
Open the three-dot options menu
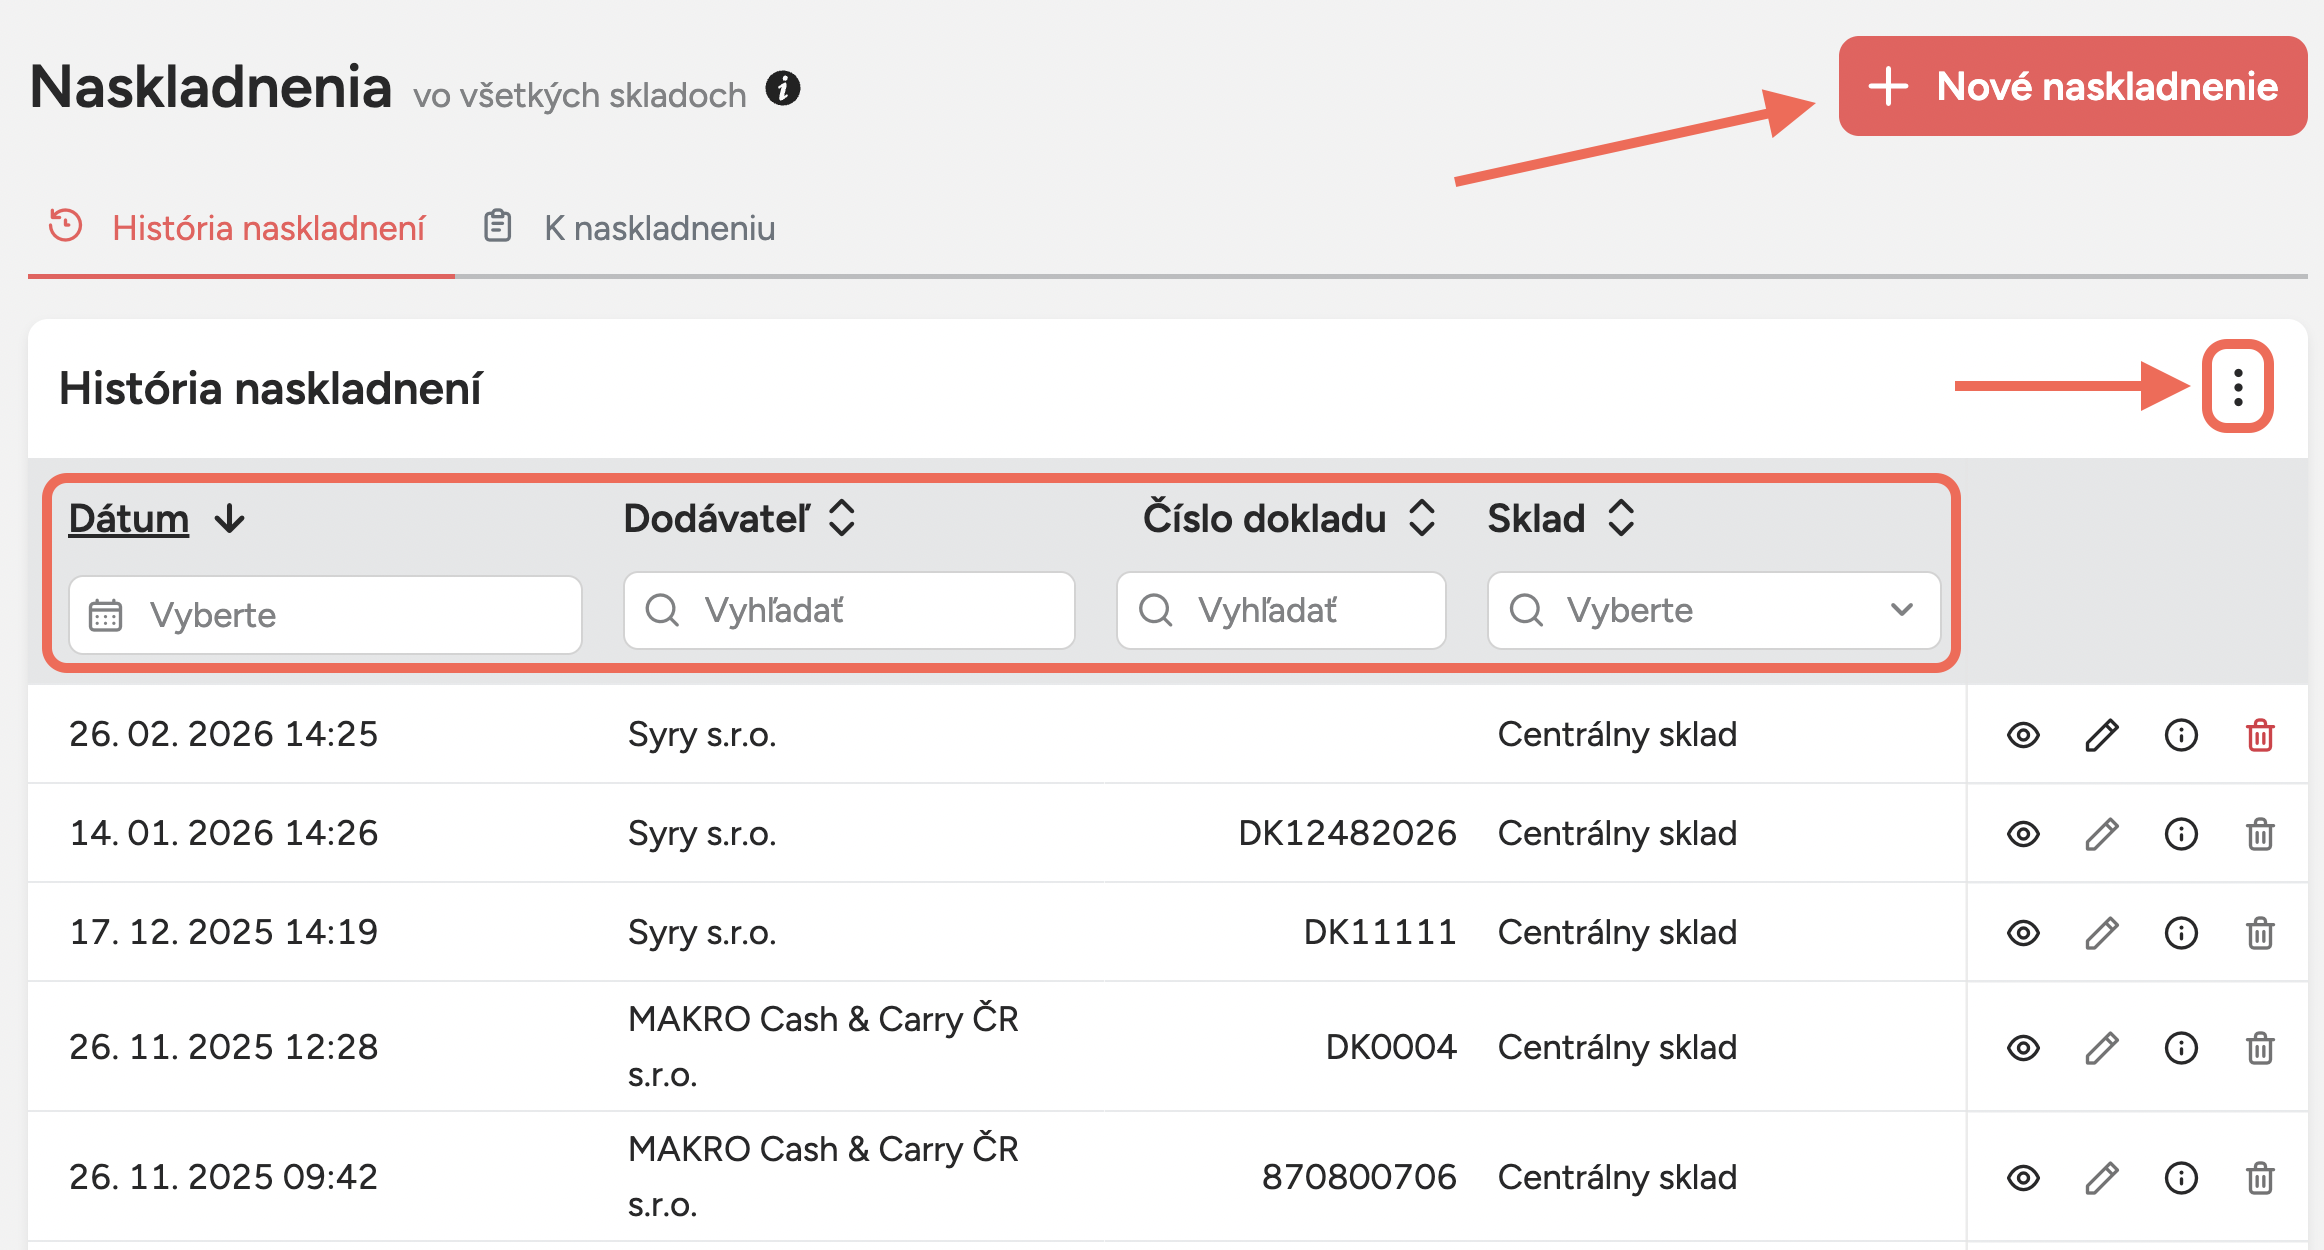[2237, 387]
